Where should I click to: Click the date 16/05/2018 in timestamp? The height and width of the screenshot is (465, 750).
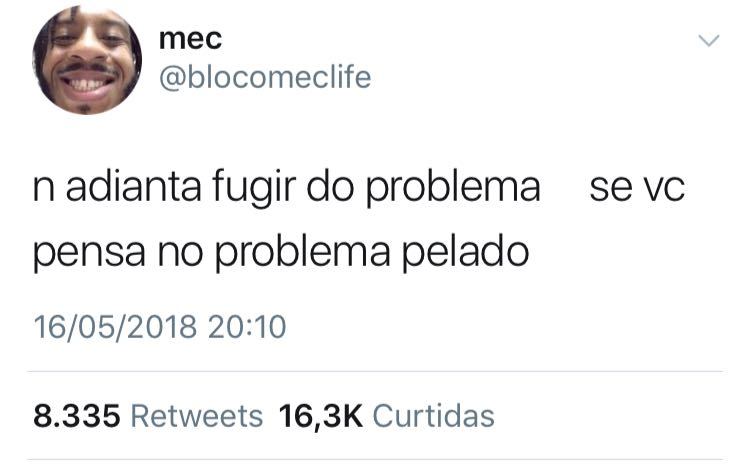click(x=115, y=328)
